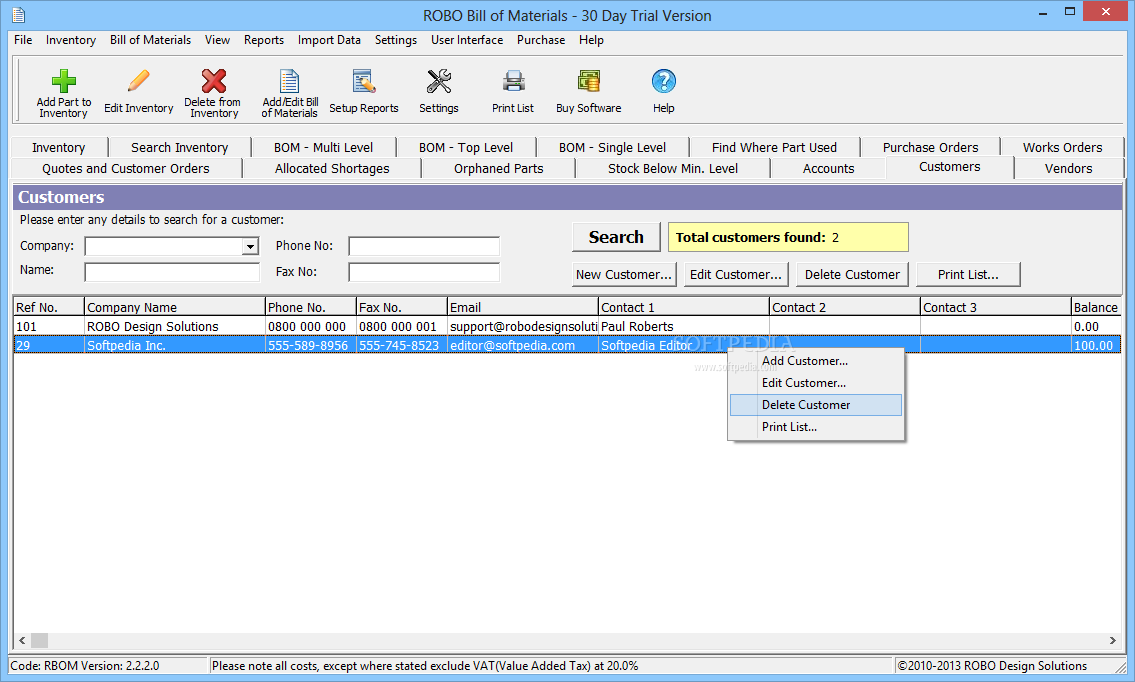This screenshot has width=1135, height=682.
Task: Select the Softpedia Inc. company cell
Action: (174, 345)
